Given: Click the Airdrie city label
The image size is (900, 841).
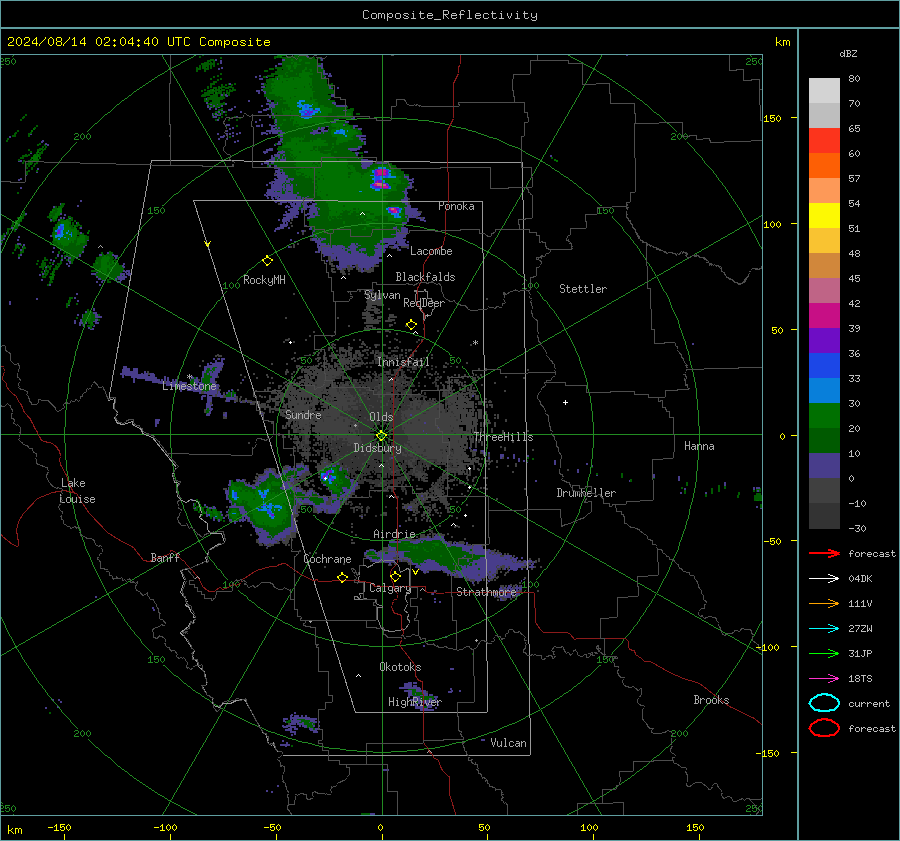Looking at the screenshot, I should point(394,534).
